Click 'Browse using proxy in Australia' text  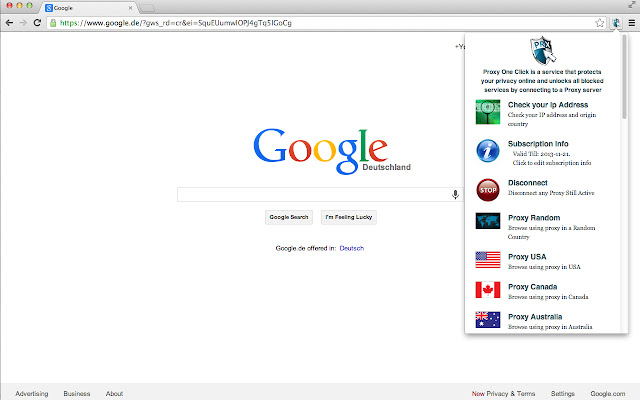point(550,327)
